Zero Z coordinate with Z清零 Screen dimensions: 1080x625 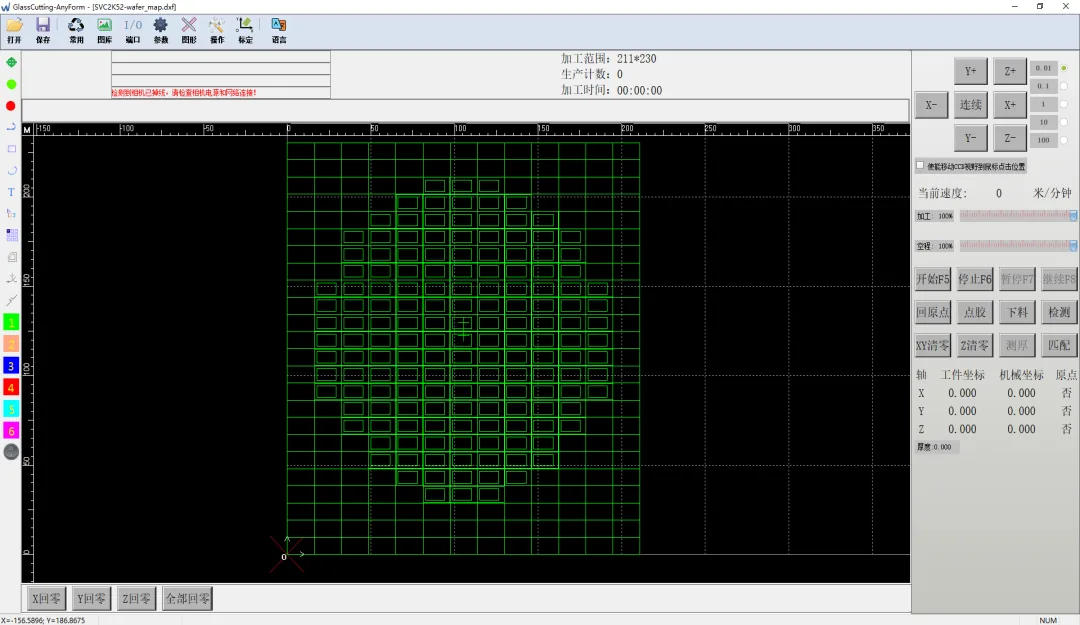click(975, 345)
